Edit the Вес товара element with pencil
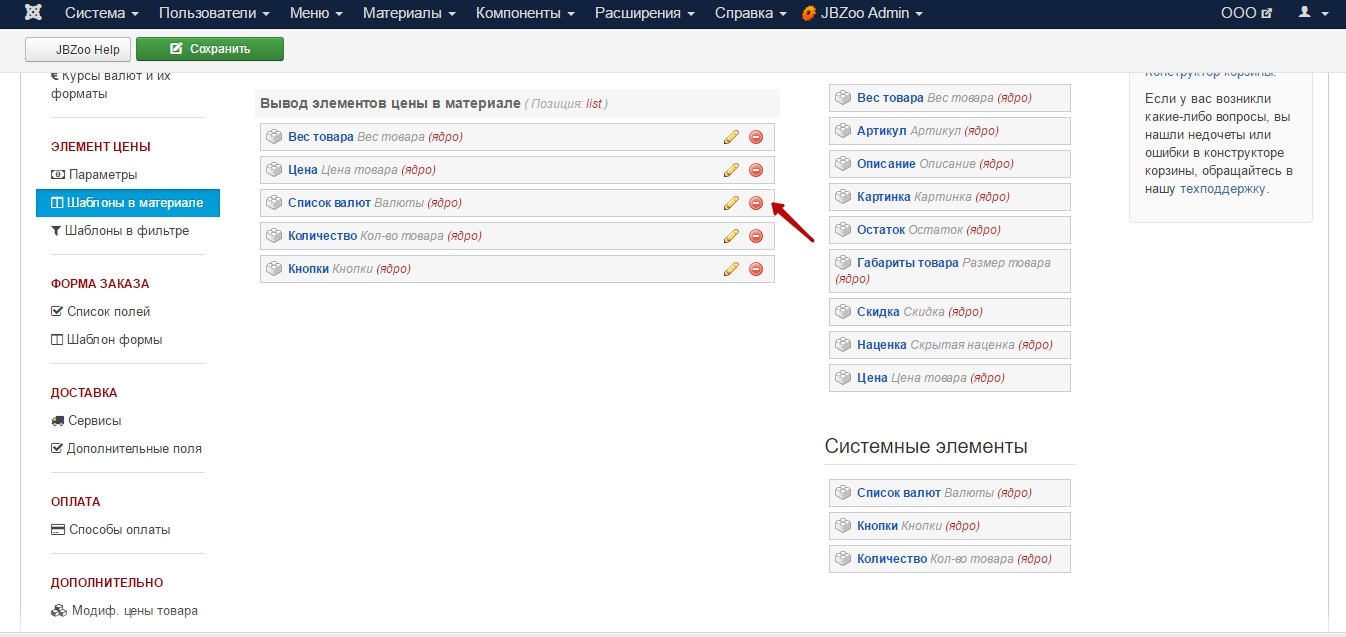Screen dimensions: 1346x637 click(x=731, y=137)
